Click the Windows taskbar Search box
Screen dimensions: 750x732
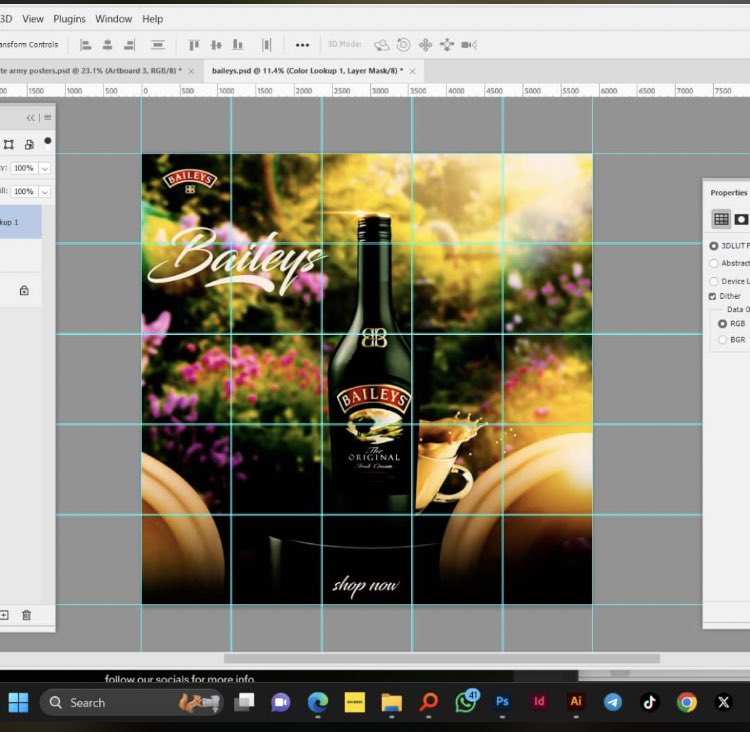[x=87, y=703]
